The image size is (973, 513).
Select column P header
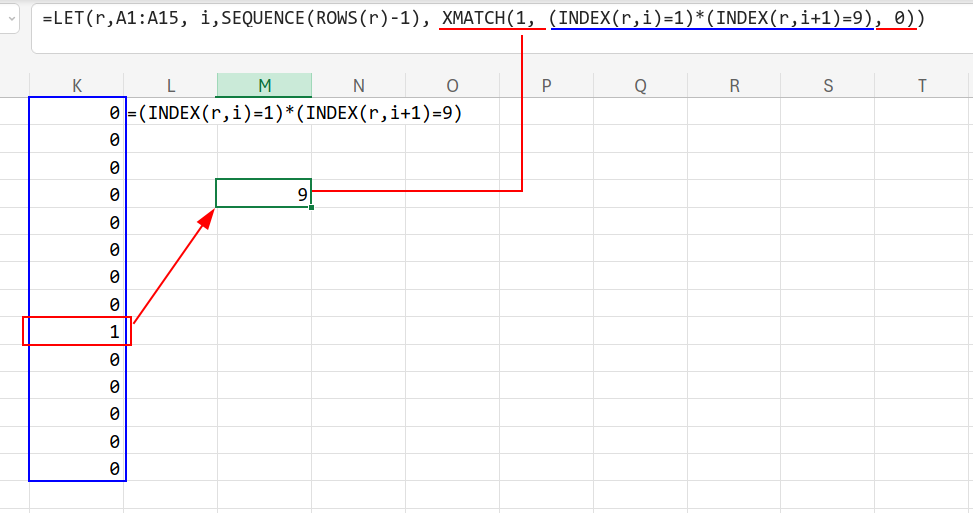[x=546, y=86]
